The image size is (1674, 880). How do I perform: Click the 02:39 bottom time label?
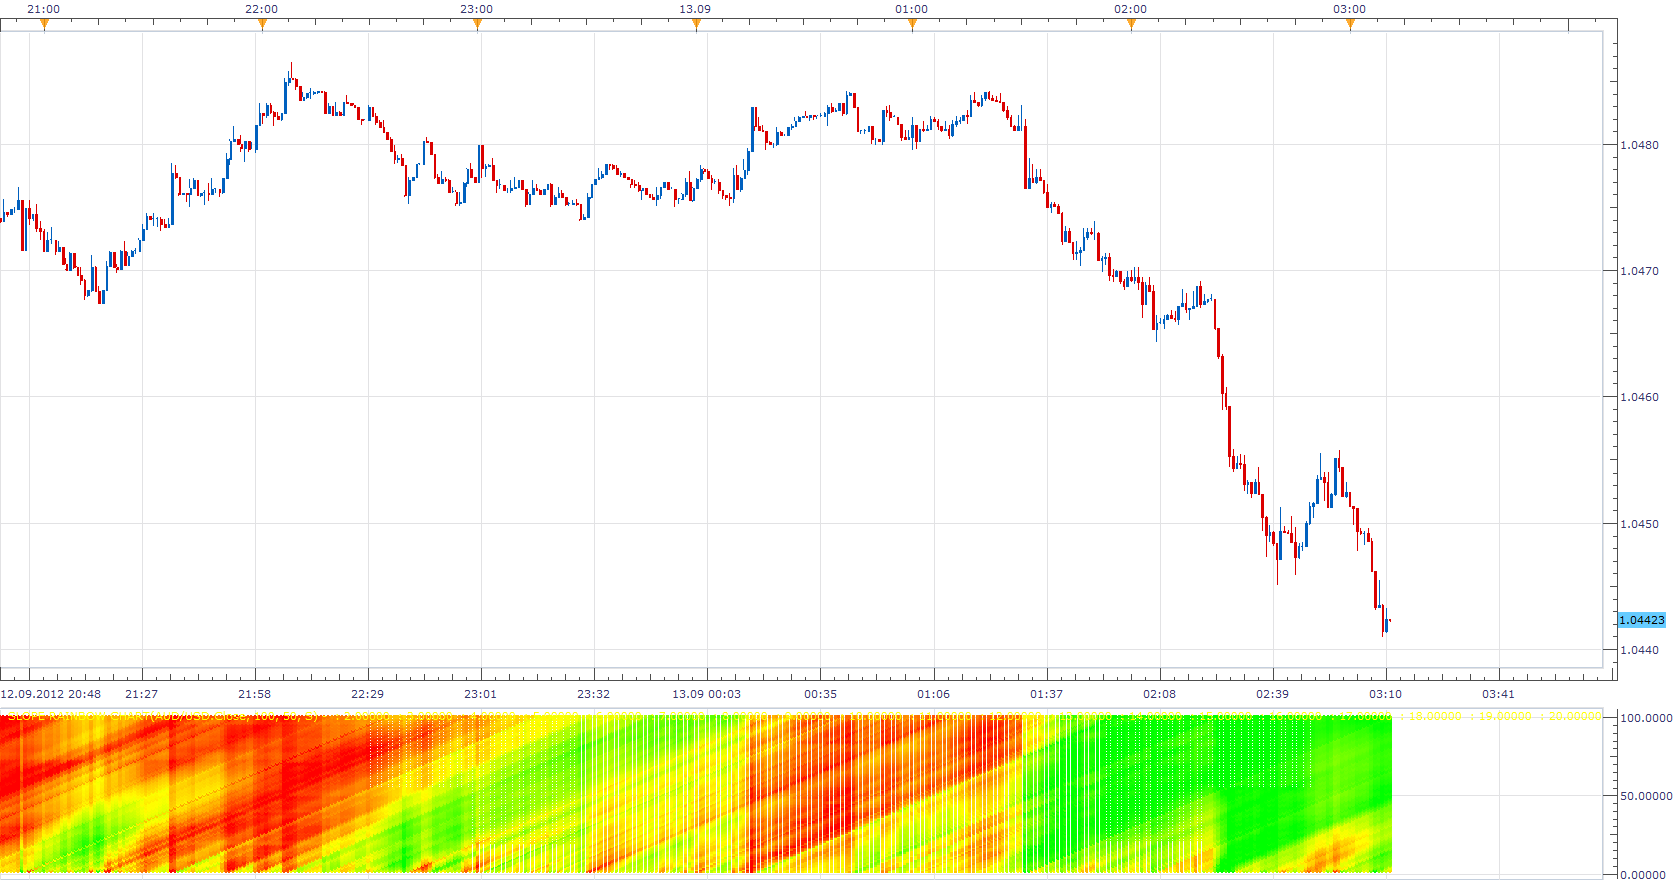pos(1272,694)
